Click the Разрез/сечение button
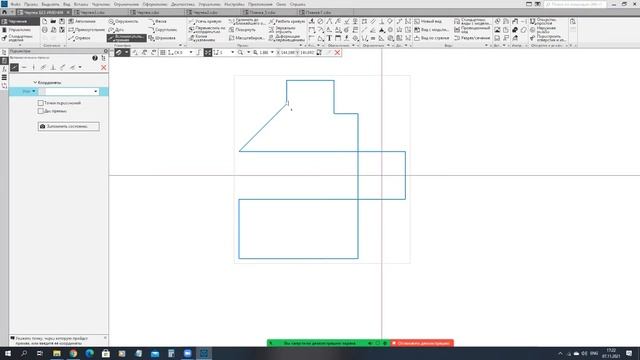This screenshot has width=640, height=360. [472, 38]
